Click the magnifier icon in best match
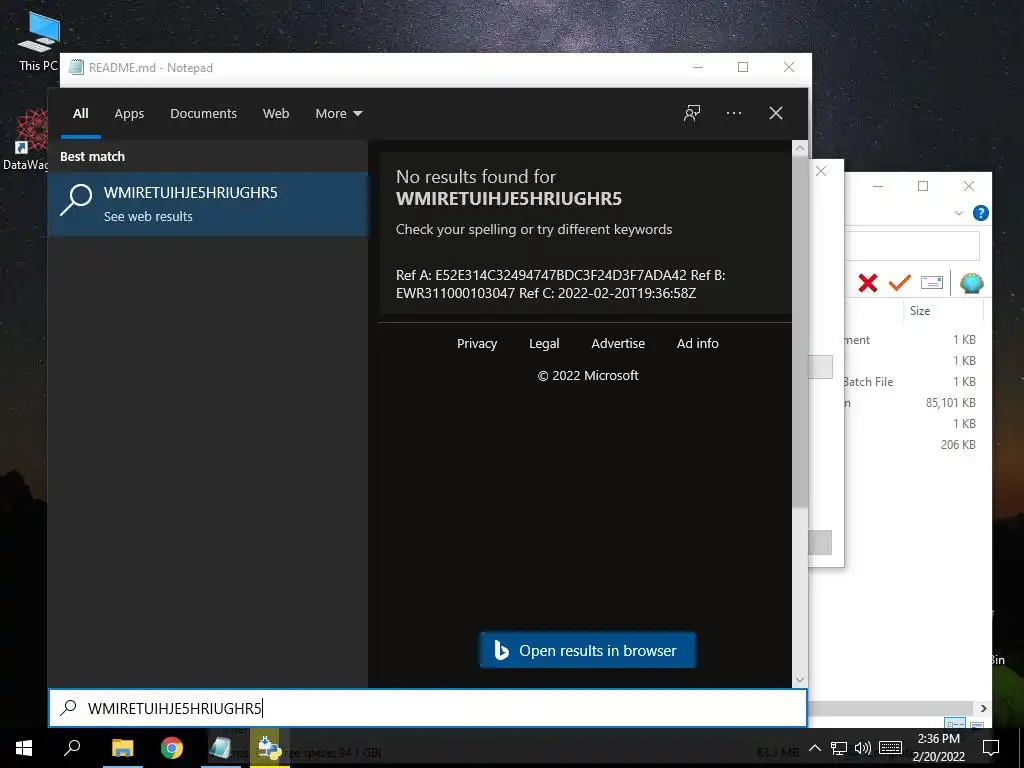 [76, 200]
